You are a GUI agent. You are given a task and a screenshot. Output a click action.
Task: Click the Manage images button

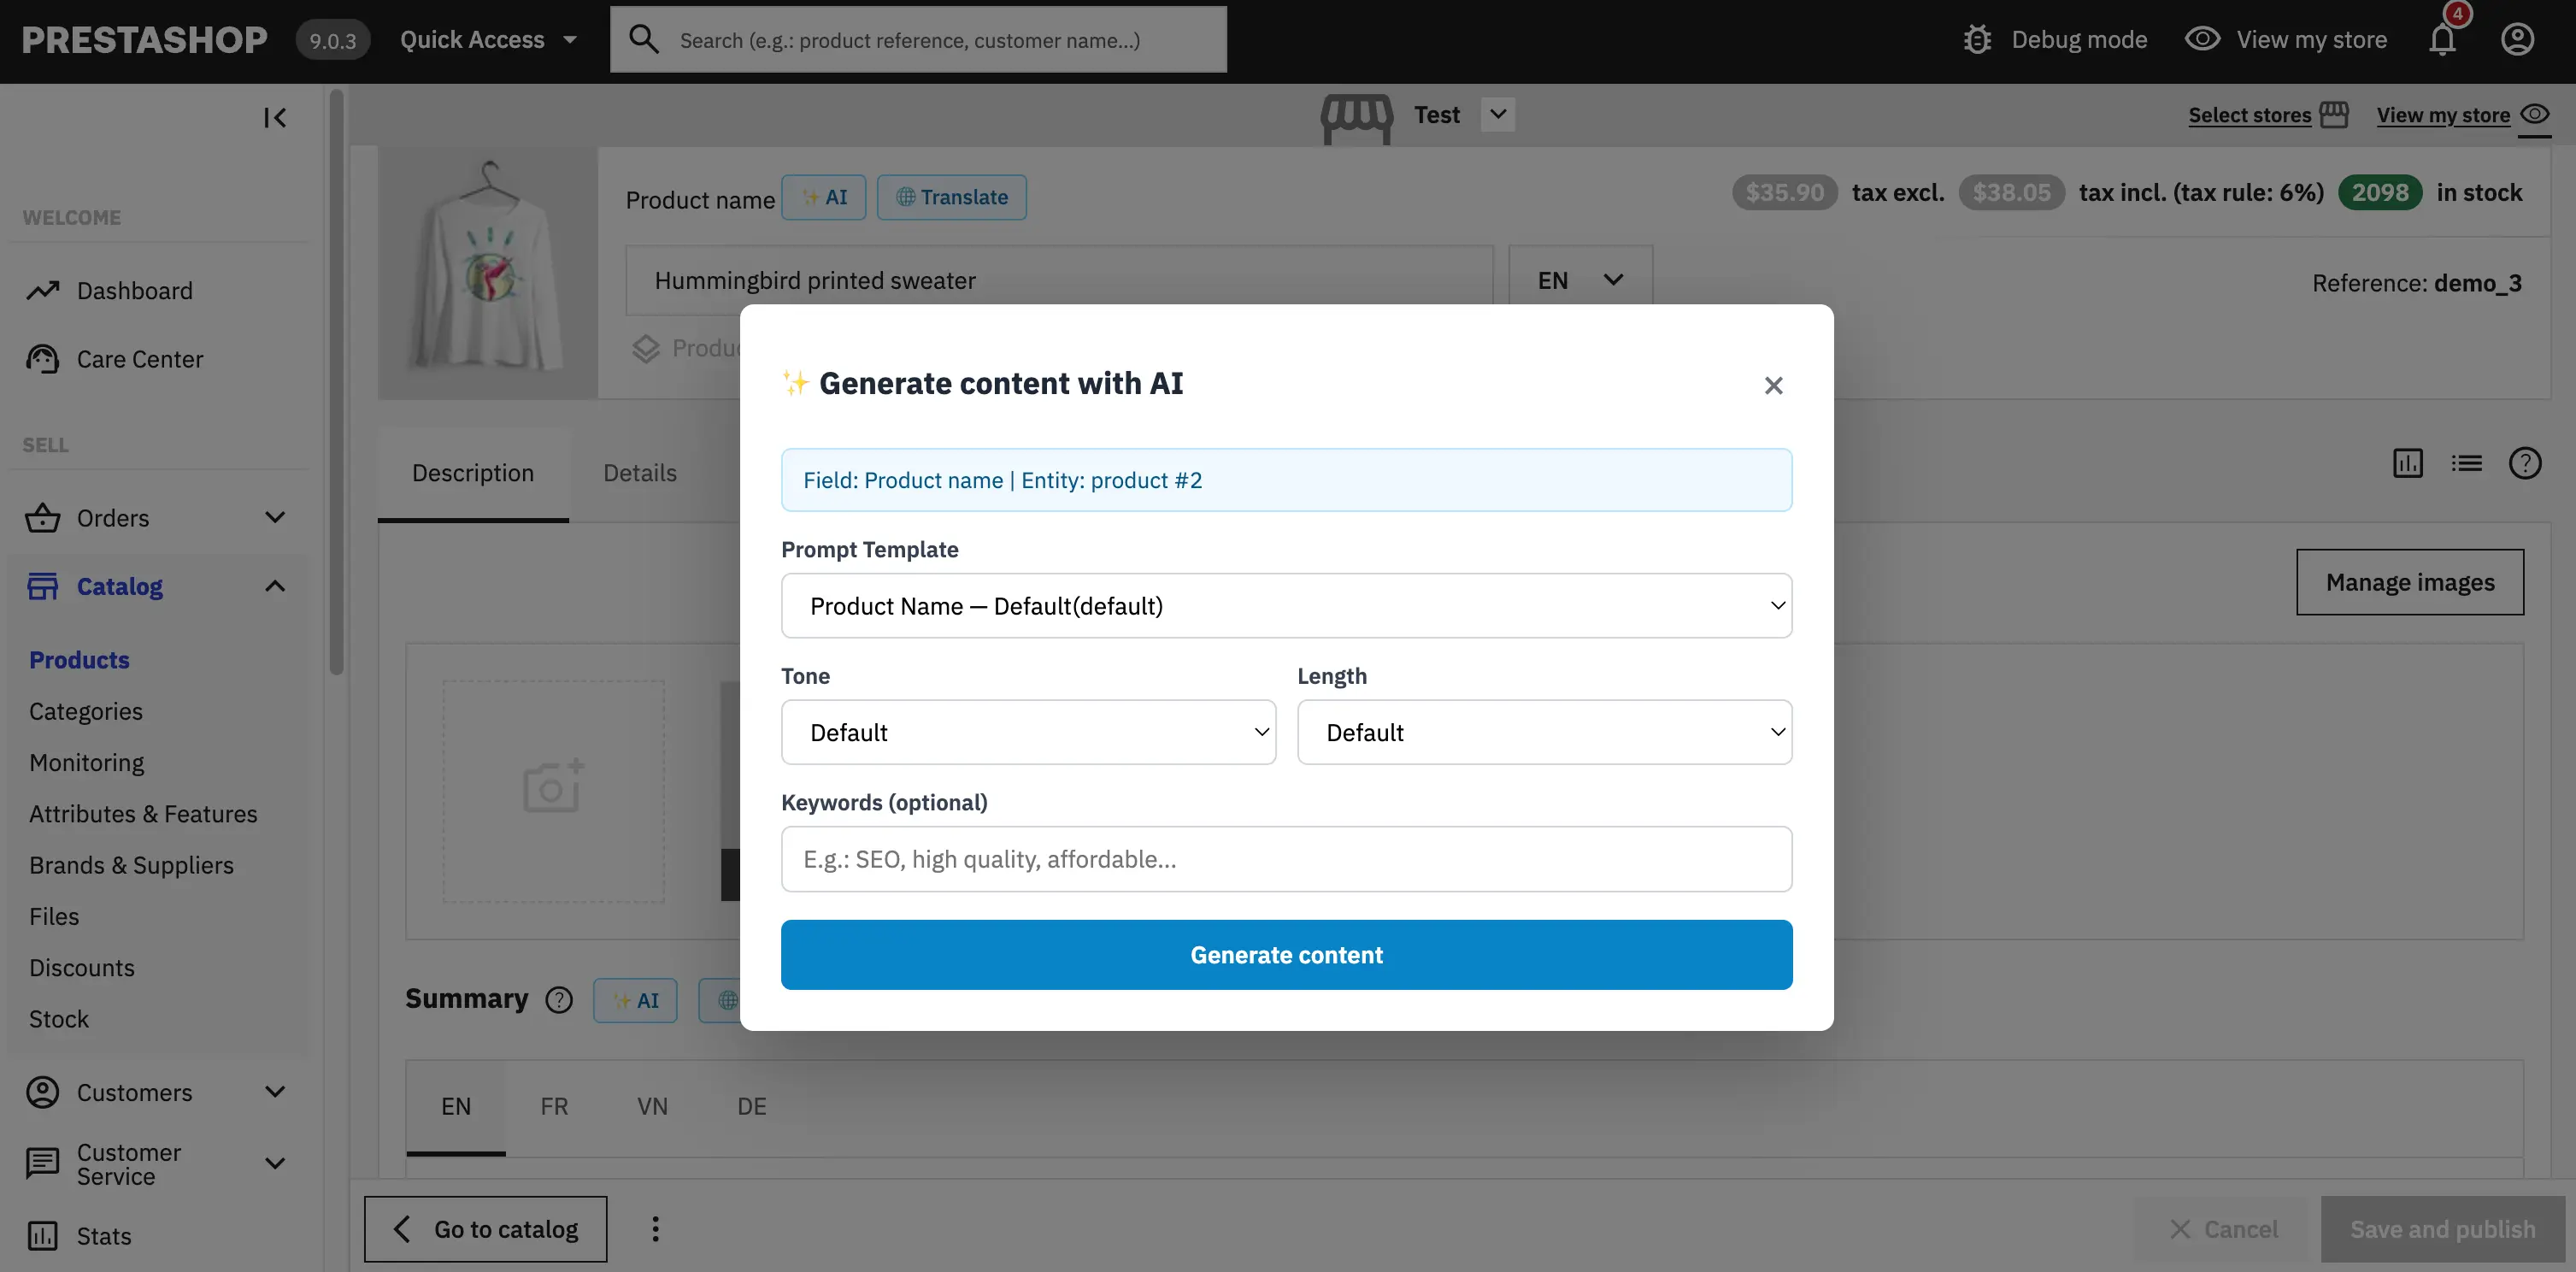[2410, 582]
